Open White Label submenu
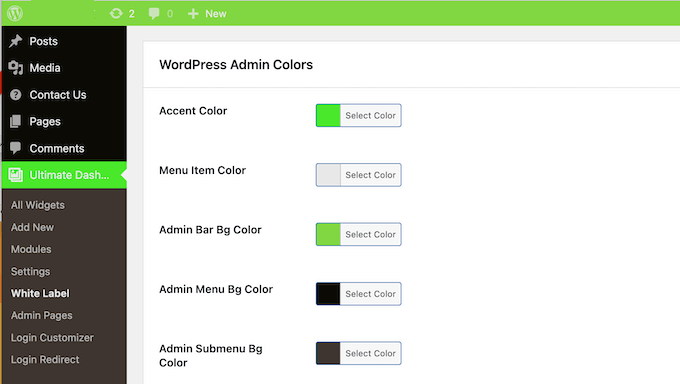Screen dimensions: 680x384 [x=40, y=294]
